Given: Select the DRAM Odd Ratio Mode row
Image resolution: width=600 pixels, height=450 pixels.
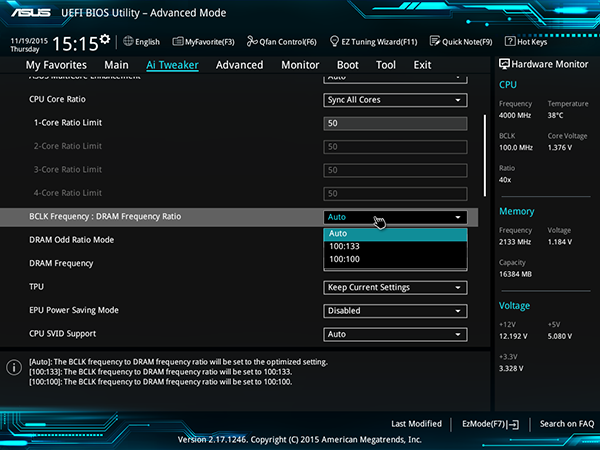Looking at the screenshot, I should [72, 240].
